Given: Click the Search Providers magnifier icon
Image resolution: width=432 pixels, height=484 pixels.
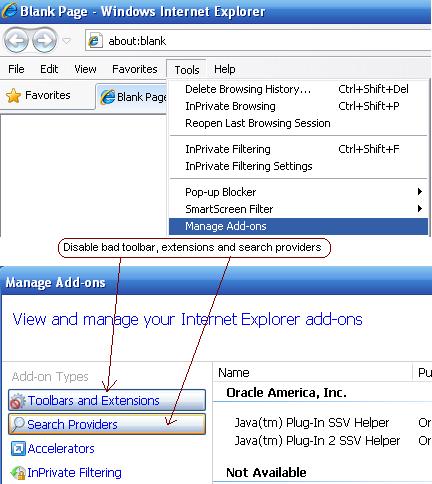Looking at the screenshot, I should point(18,424).
